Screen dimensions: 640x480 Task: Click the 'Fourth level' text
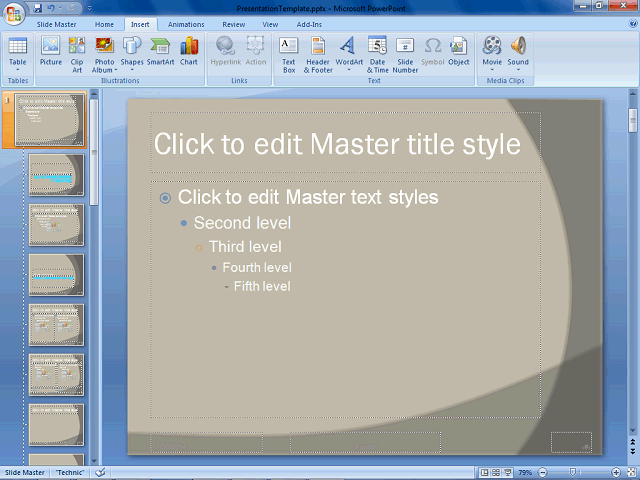(257, 267)
